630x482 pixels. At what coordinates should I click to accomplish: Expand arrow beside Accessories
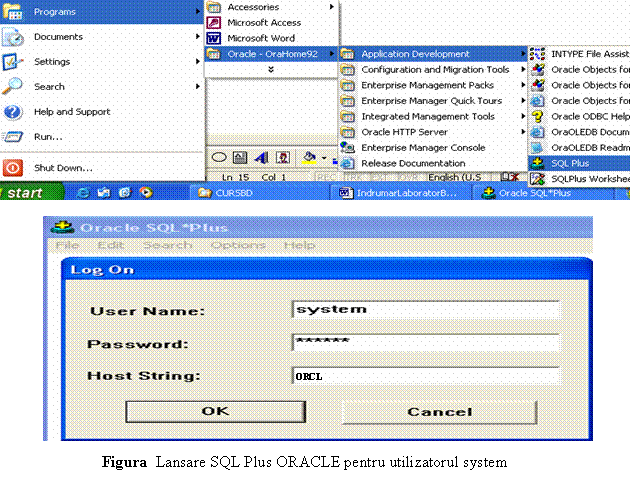(x=331, y=6)
